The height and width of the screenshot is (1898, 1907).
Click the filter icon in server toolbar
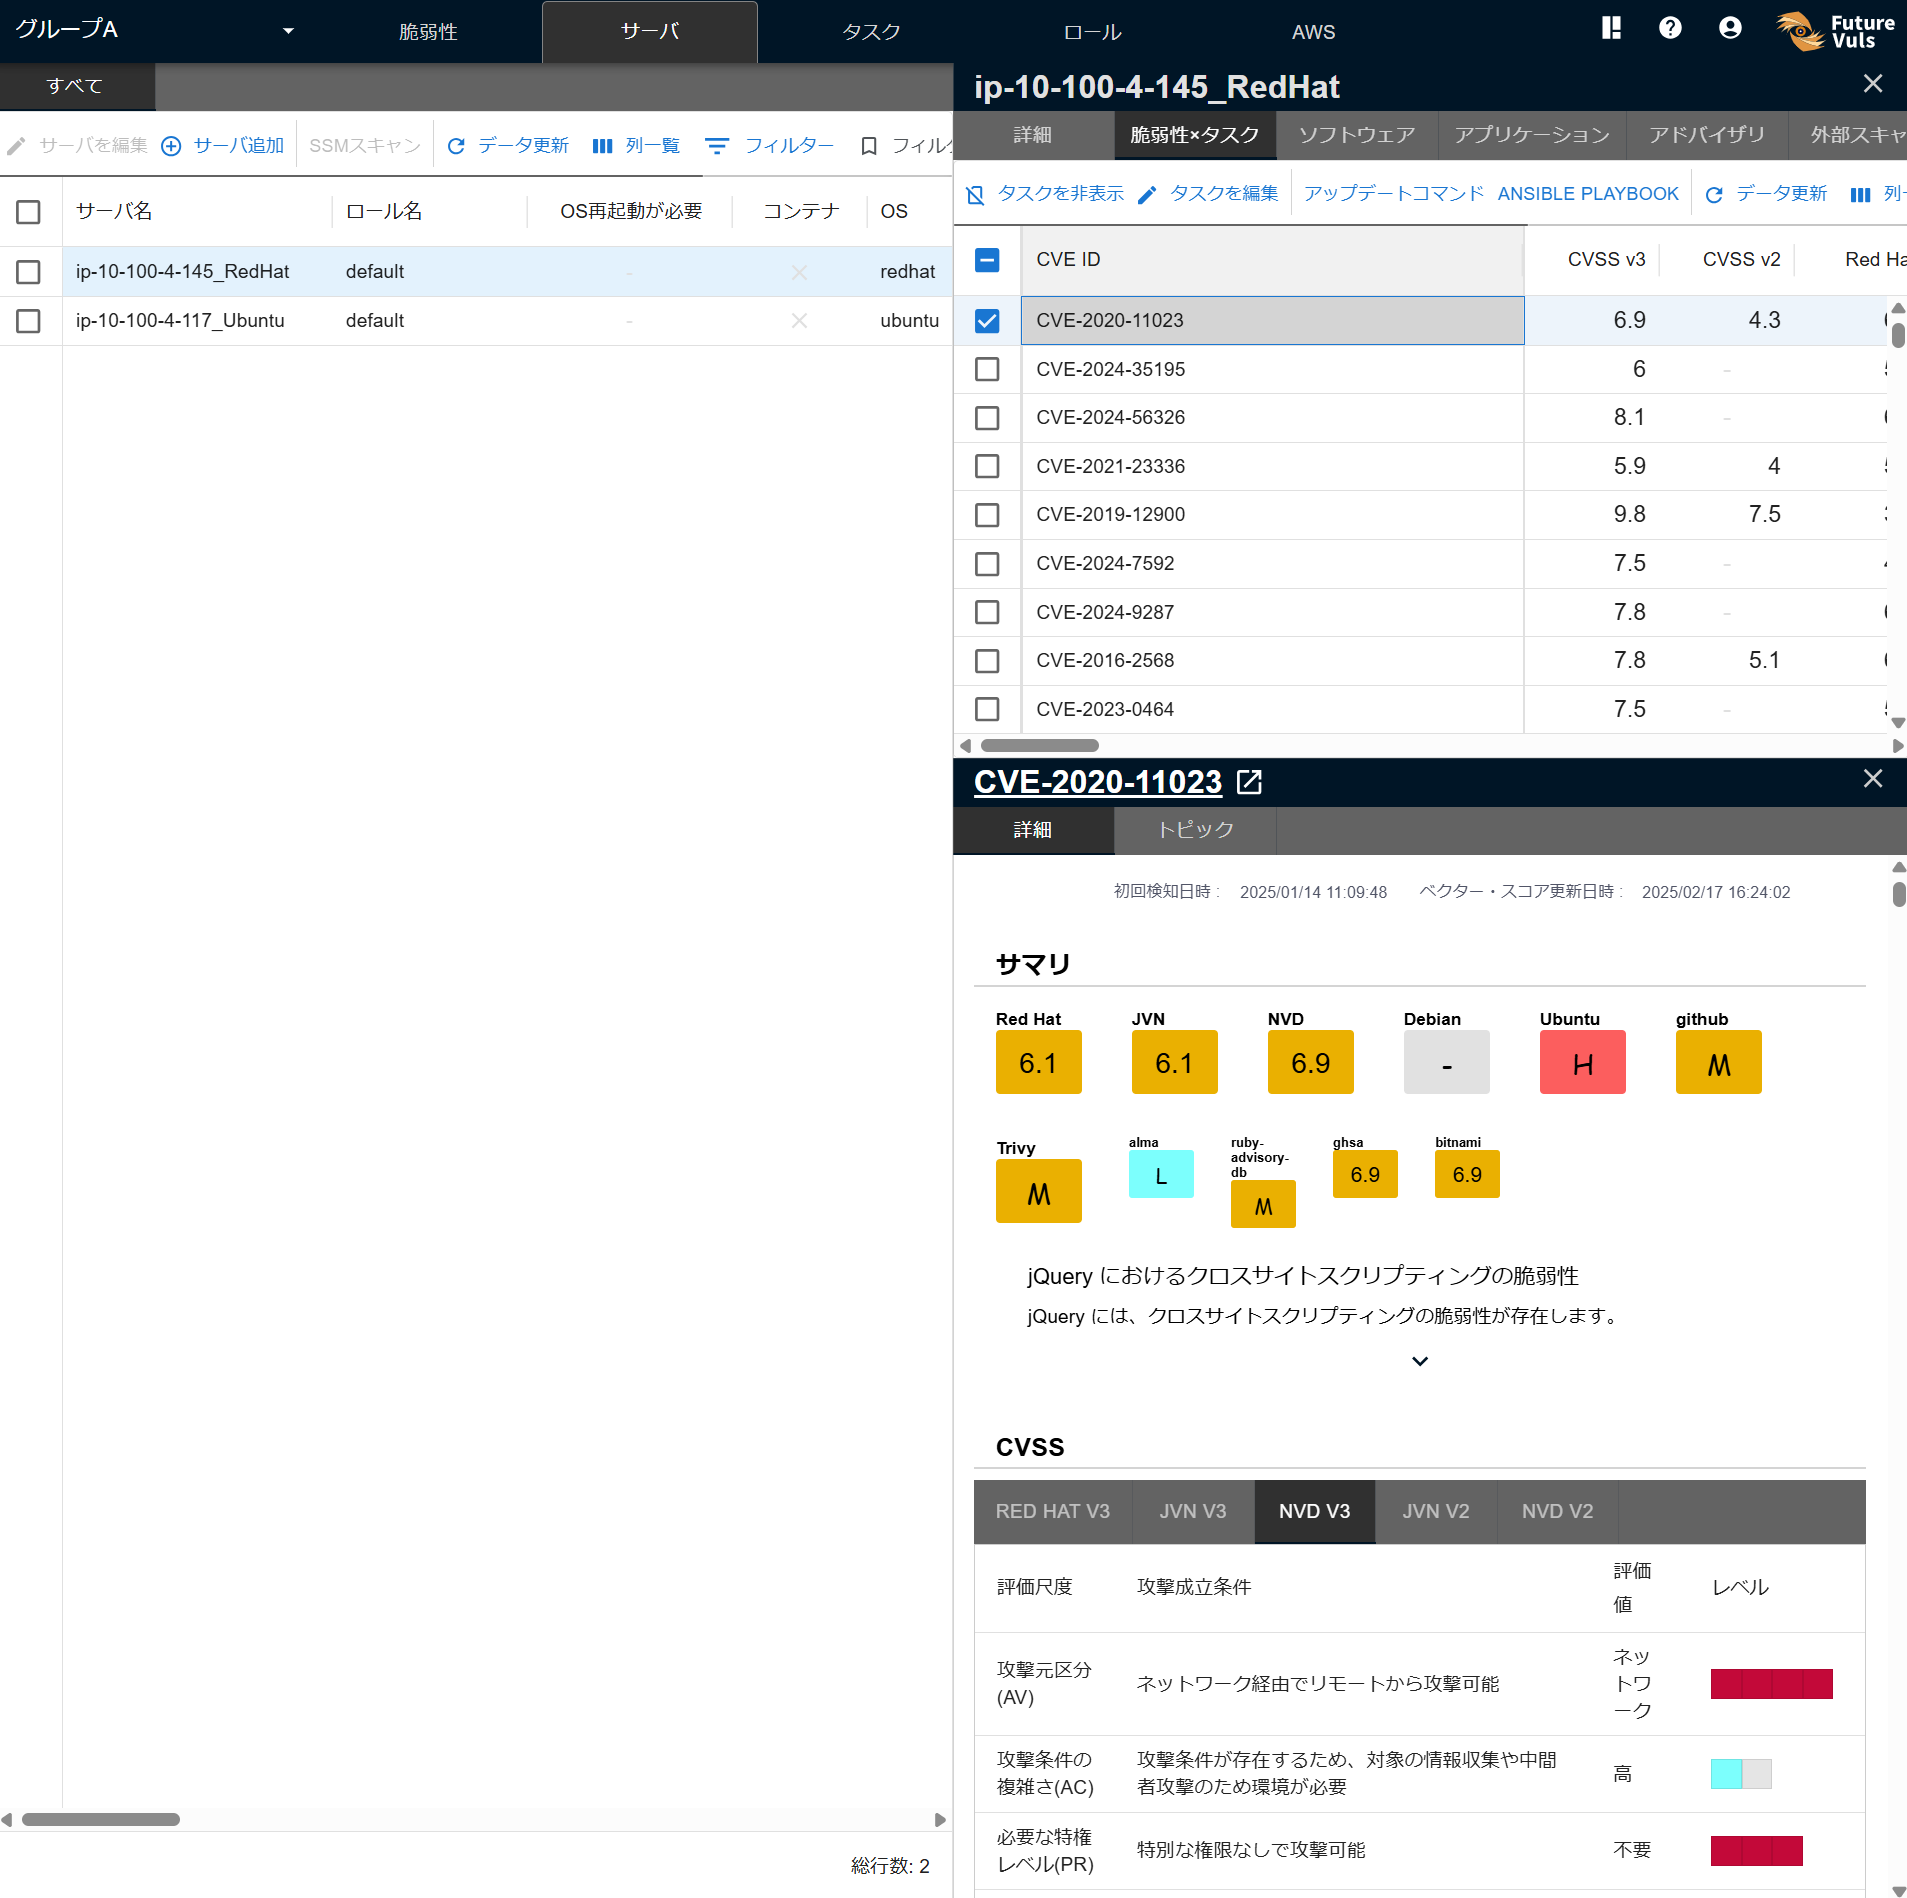click(x=717, y=146)
